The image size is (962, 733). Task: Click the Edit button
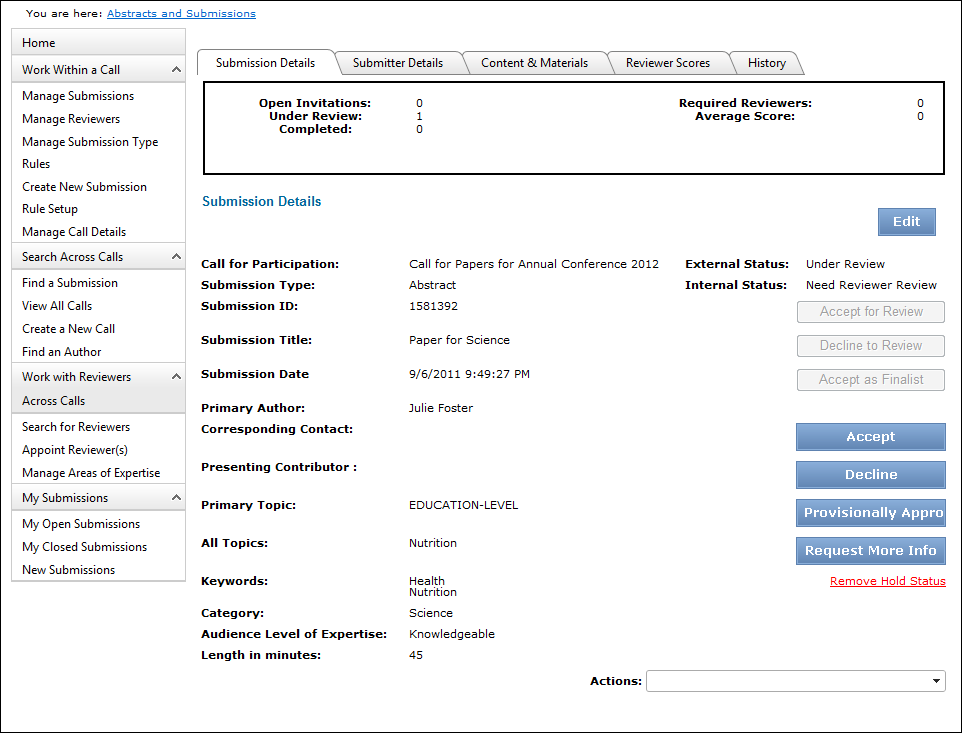pos(906,222)
